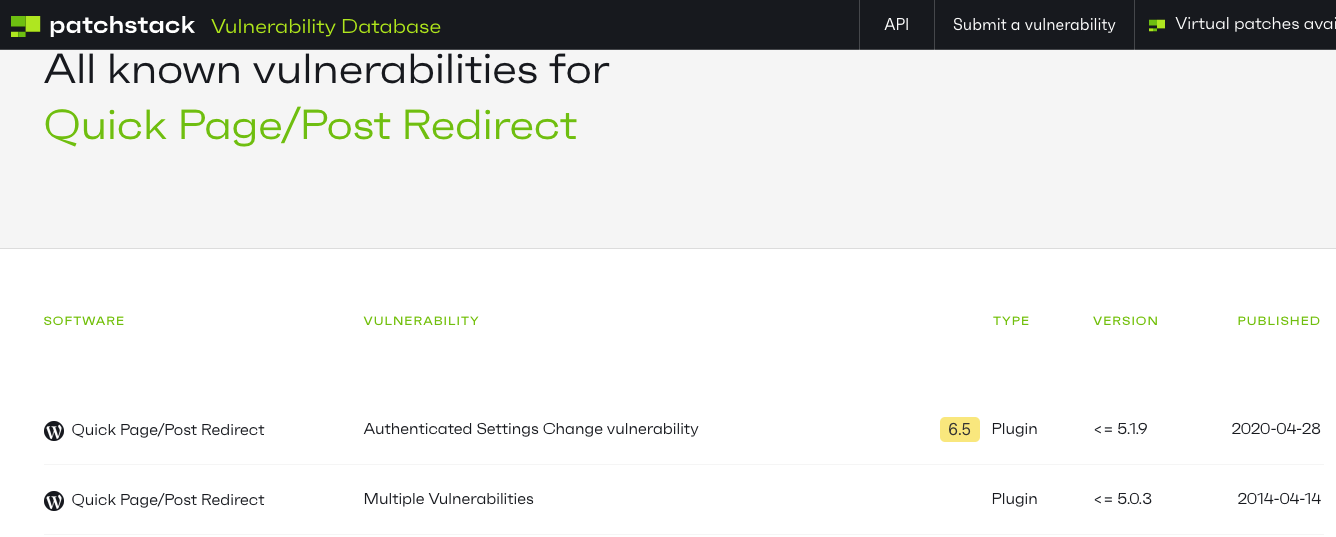Click the WordPress icon in first row

(54, 431)
